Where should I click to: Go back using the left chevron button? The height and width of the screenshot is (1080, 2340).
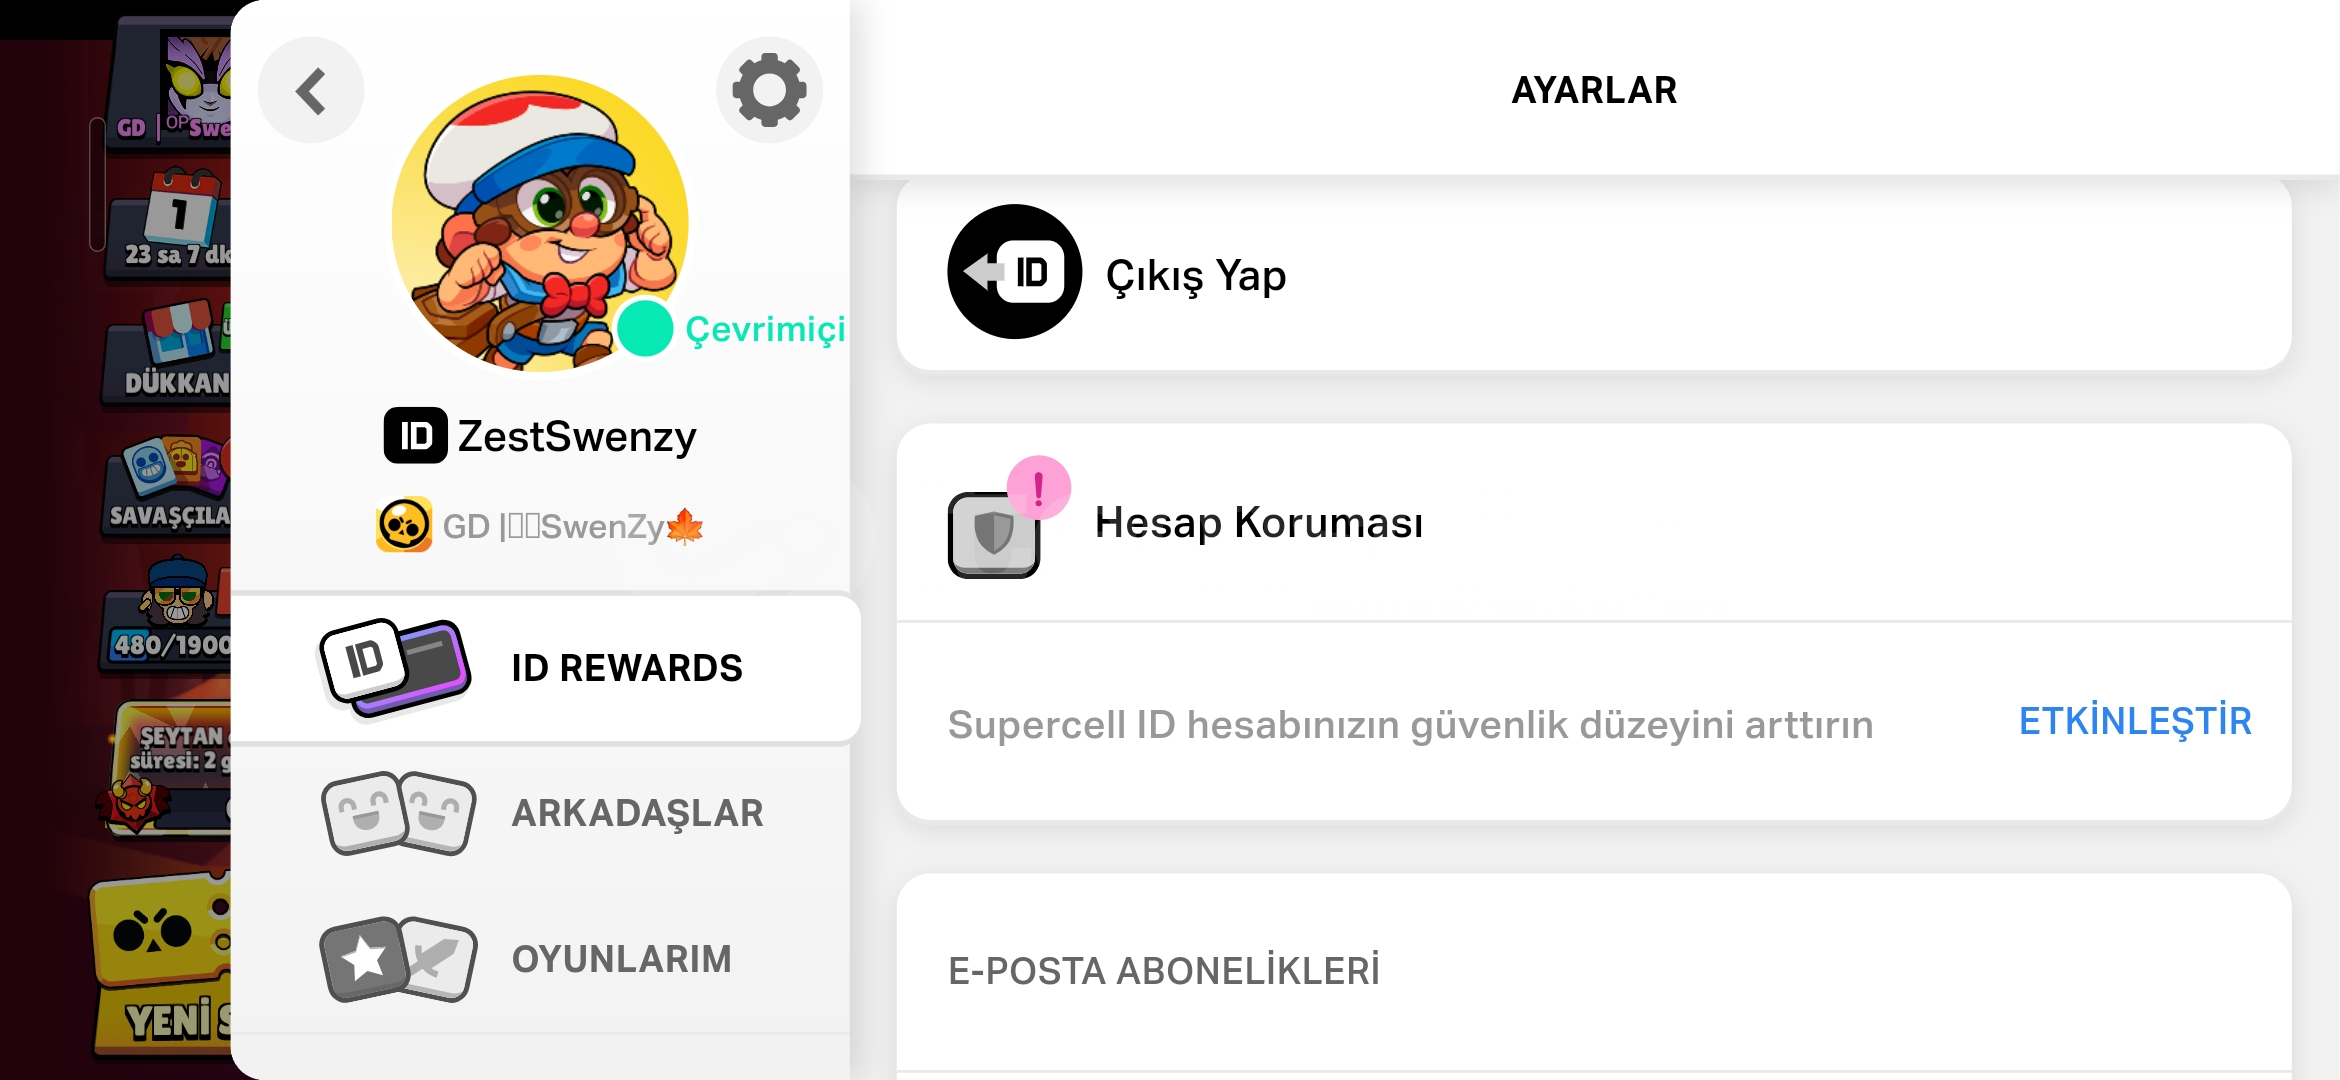(x=311, y=91)
